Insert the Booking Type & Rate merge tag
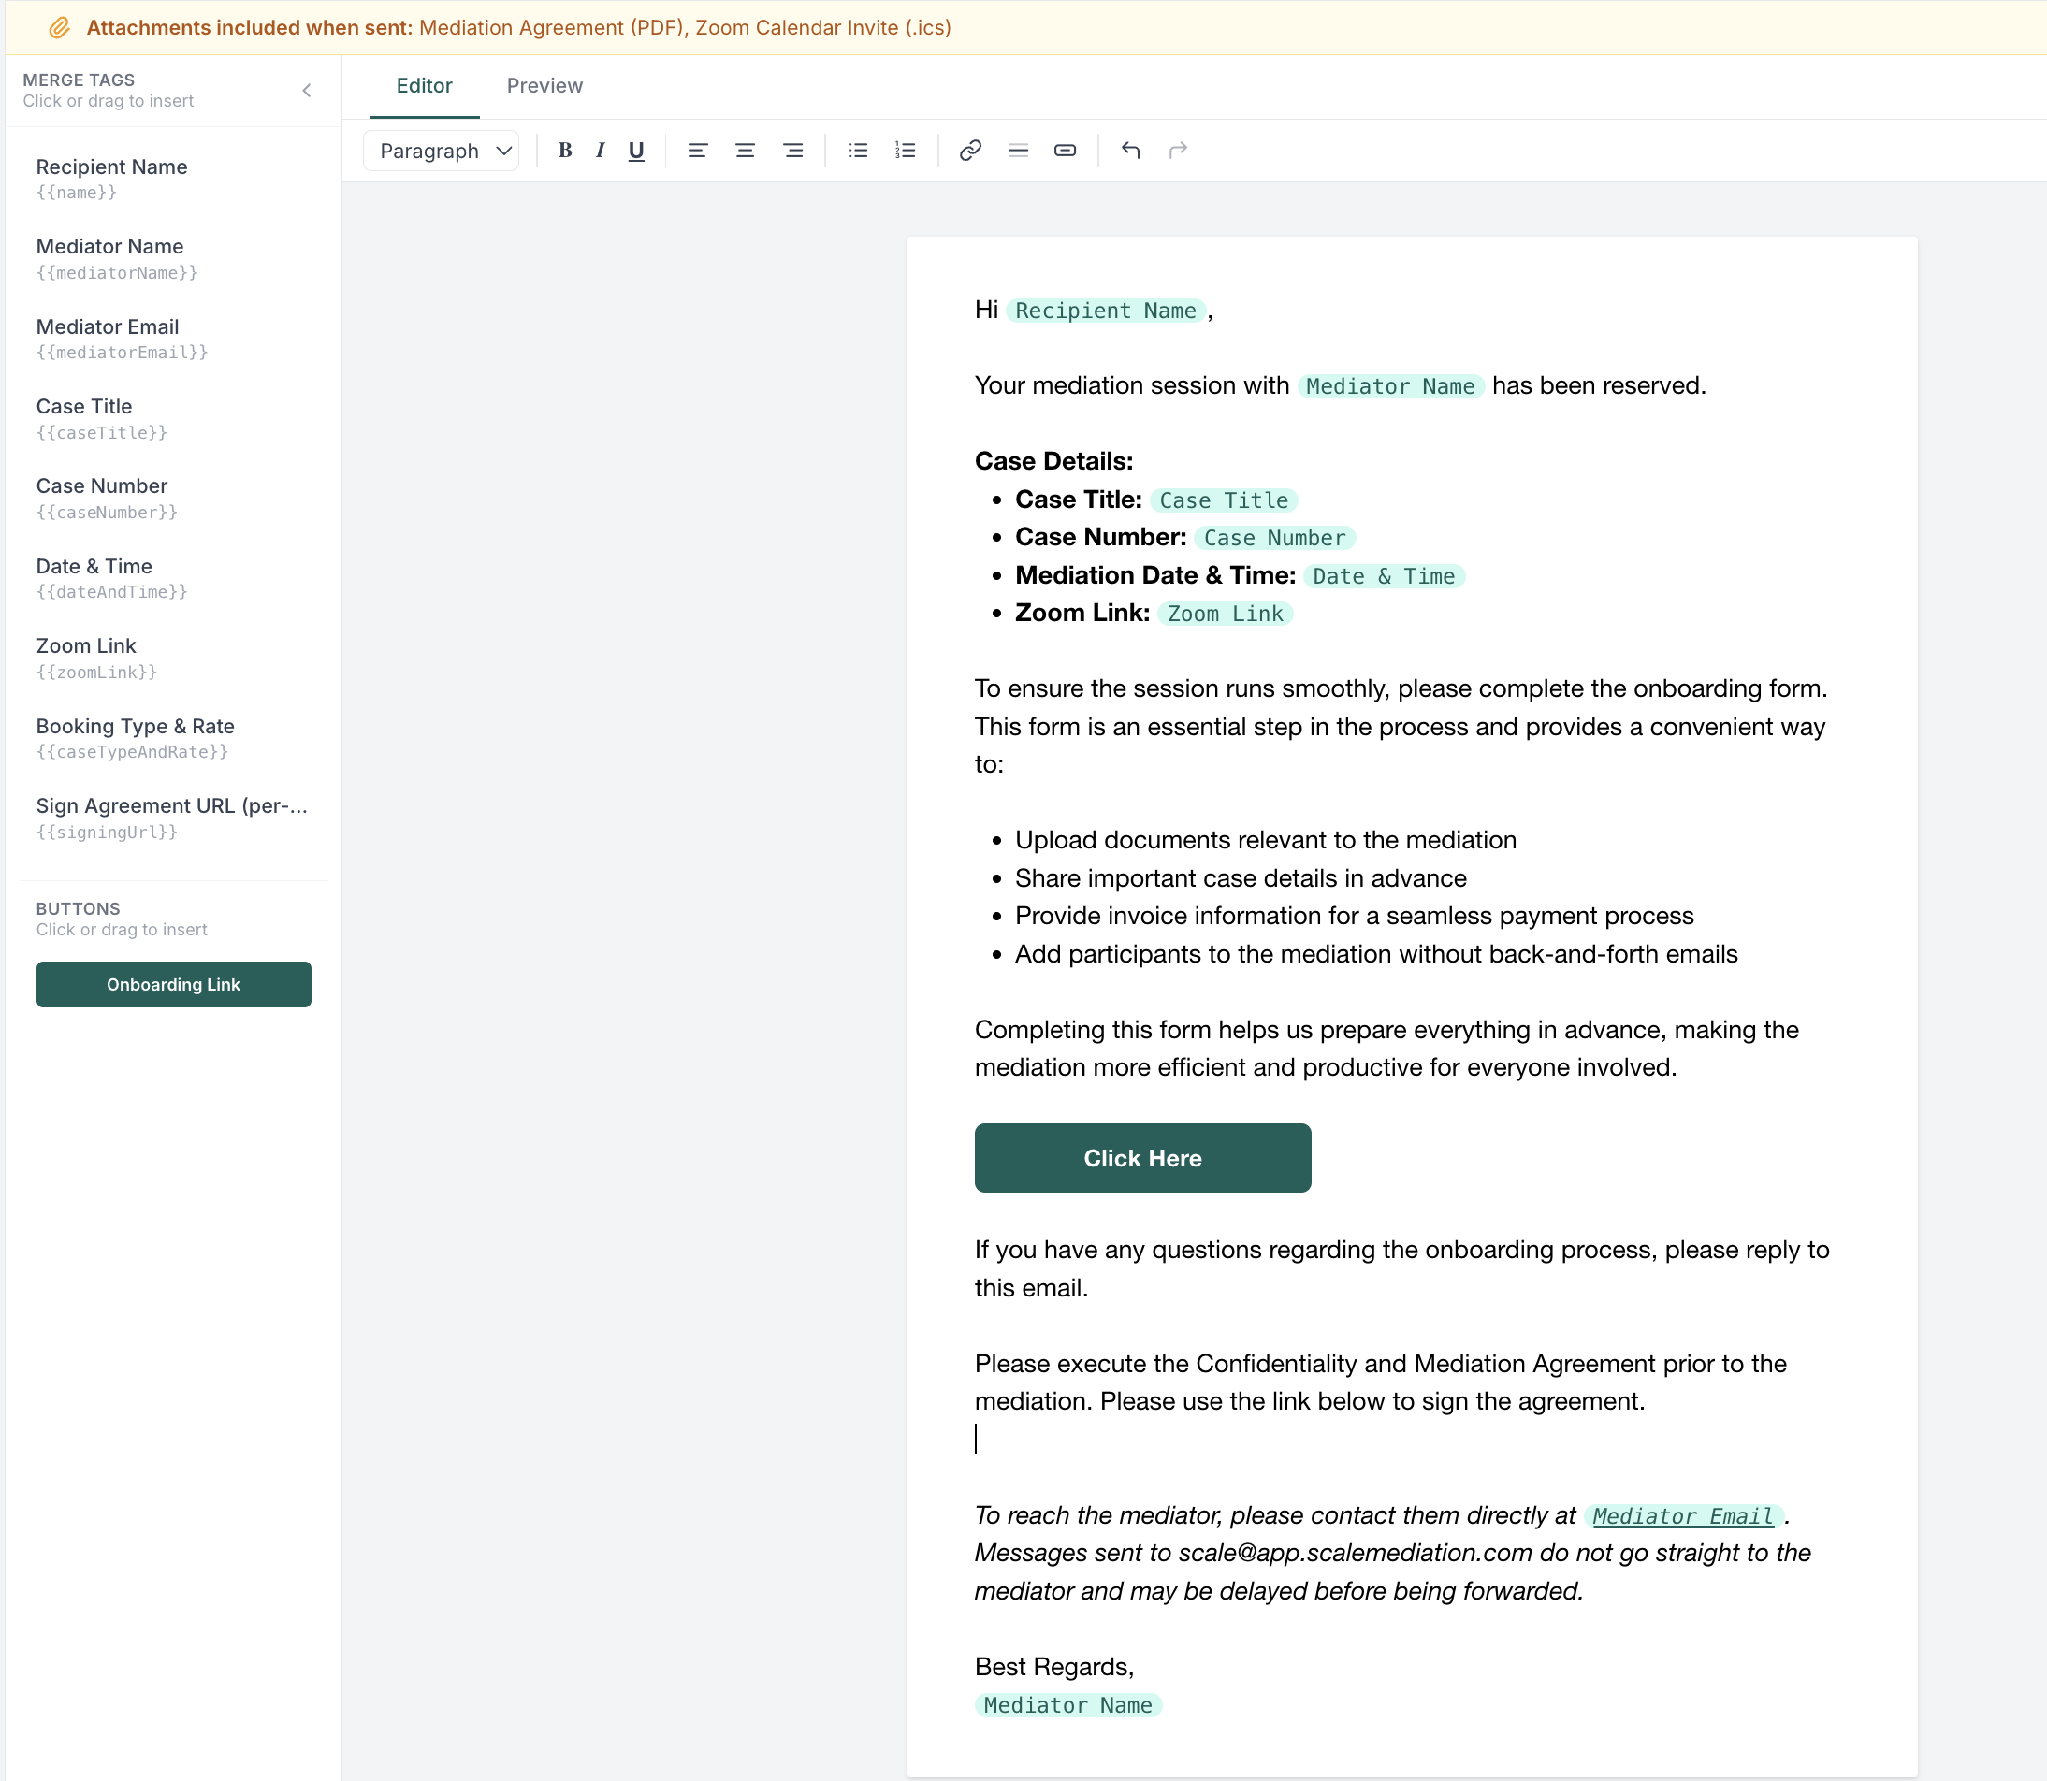The height and width of the screenshot is (1781, 2047). 172,738
